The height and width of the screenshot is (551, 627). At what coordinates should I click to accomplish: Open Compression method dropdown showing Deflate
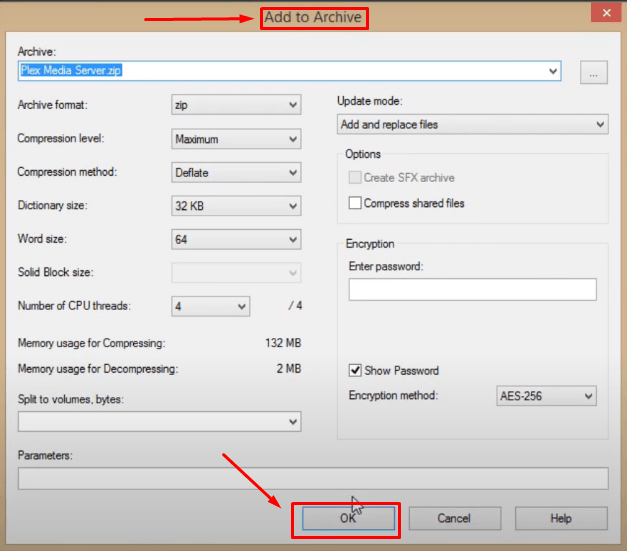tap(236, 172)
